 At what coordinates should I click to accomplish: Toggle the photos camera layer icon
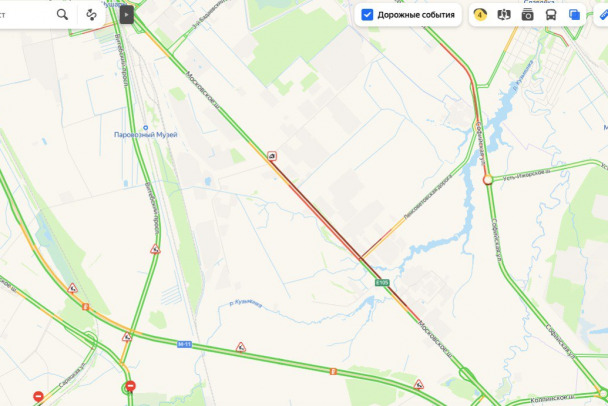pos(527,15)
